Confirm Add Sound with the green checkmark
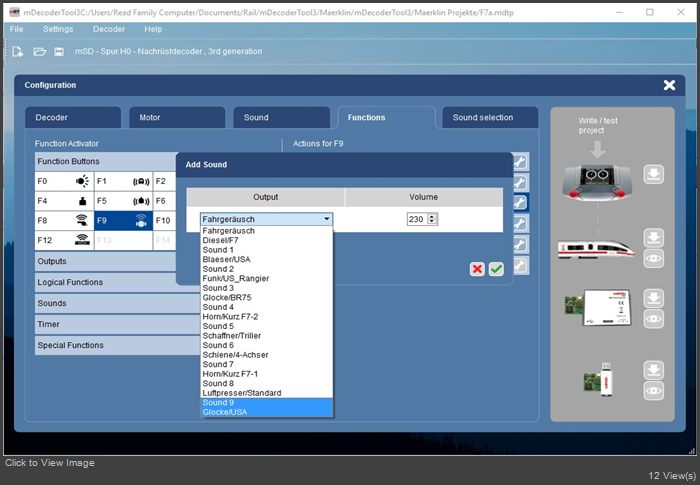The width and height of the screenshot is (700, 485). click(496, 269)
